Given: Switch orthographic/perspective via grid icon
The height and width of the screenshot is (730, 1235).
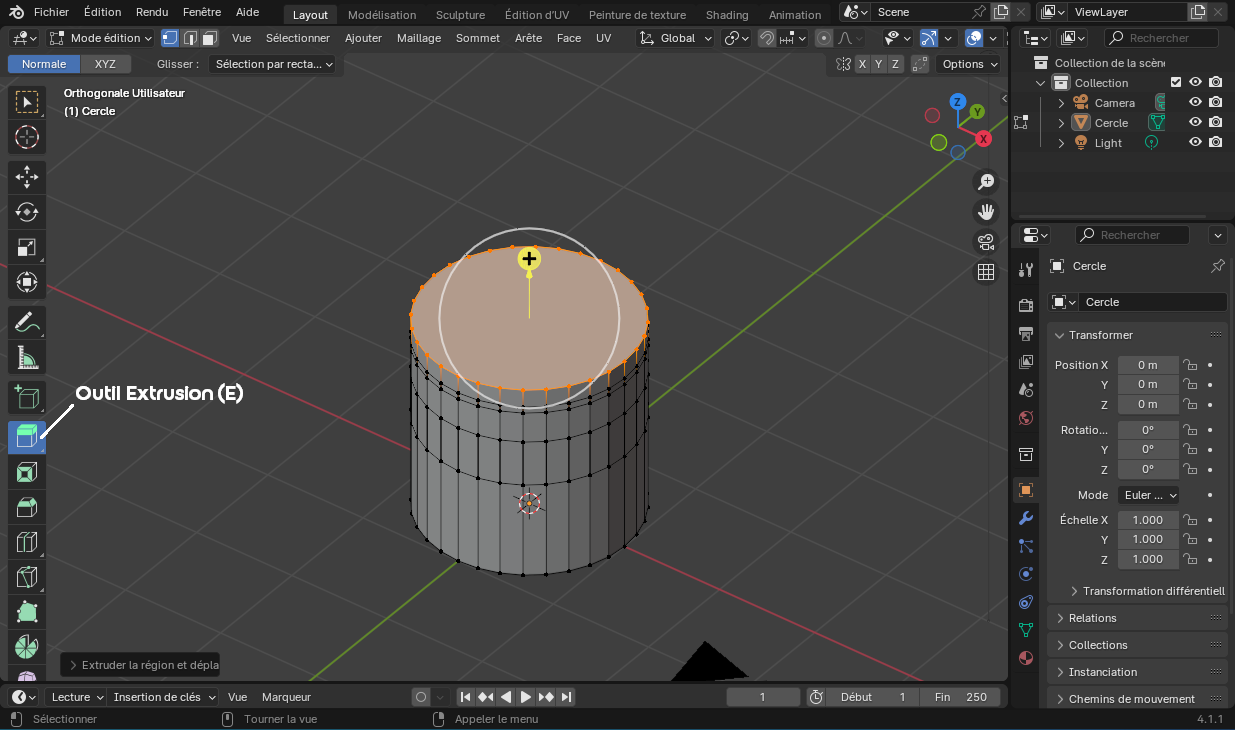Looking at the screenshot, I should point(986,272).
